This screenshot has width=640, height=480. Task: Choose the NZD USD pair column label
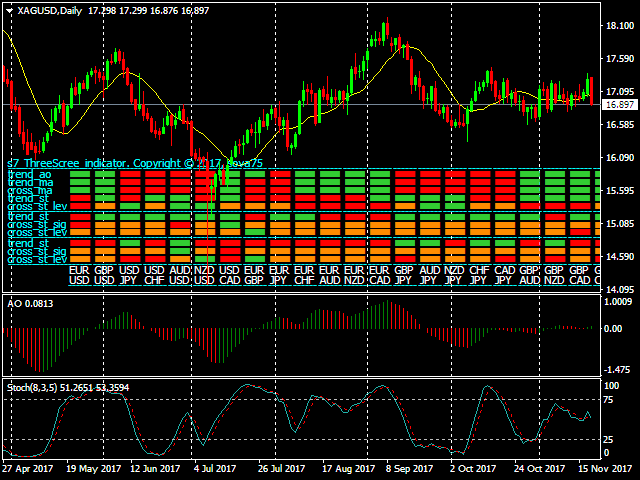204,275
